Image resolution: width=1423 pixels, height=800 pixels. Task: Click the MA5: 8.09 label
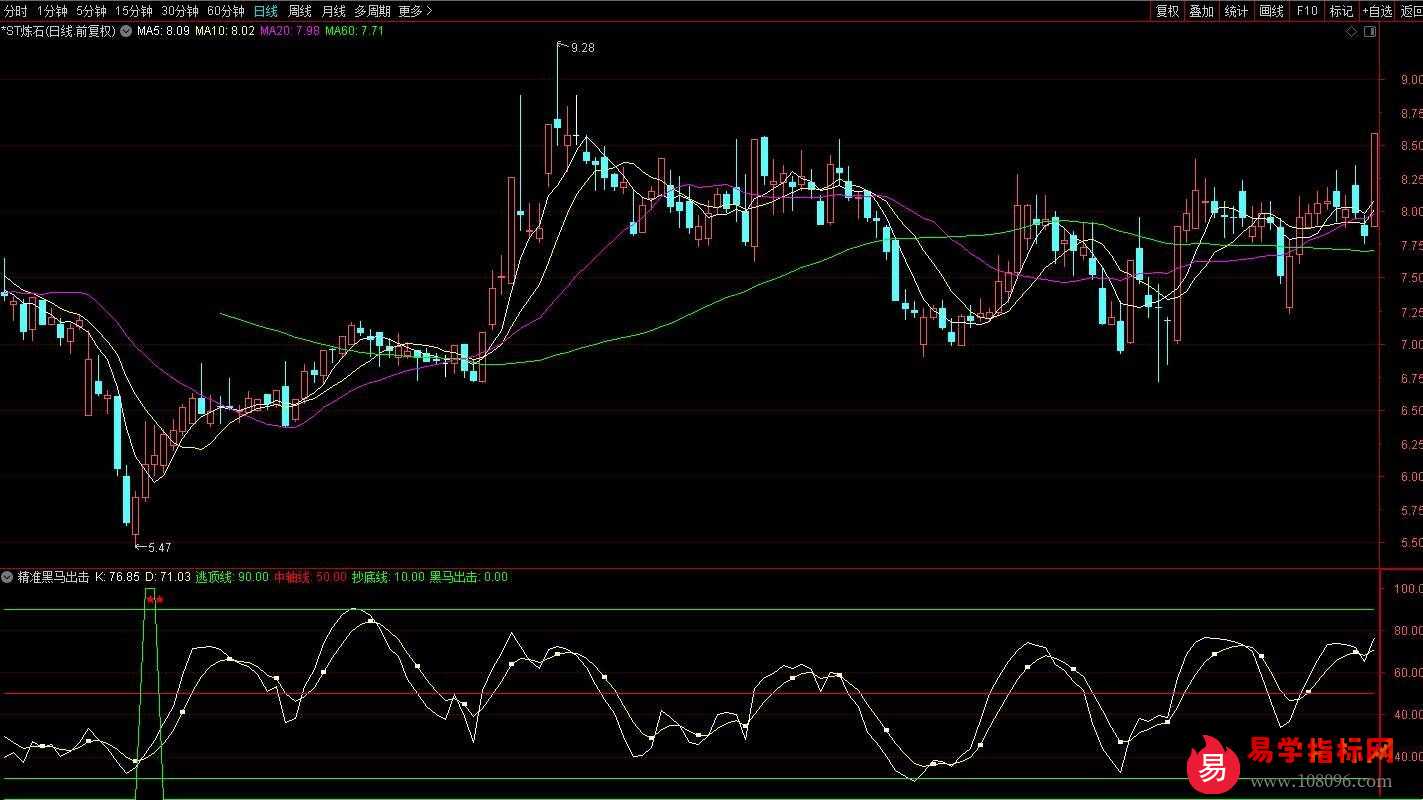click(x=163, y=31)
